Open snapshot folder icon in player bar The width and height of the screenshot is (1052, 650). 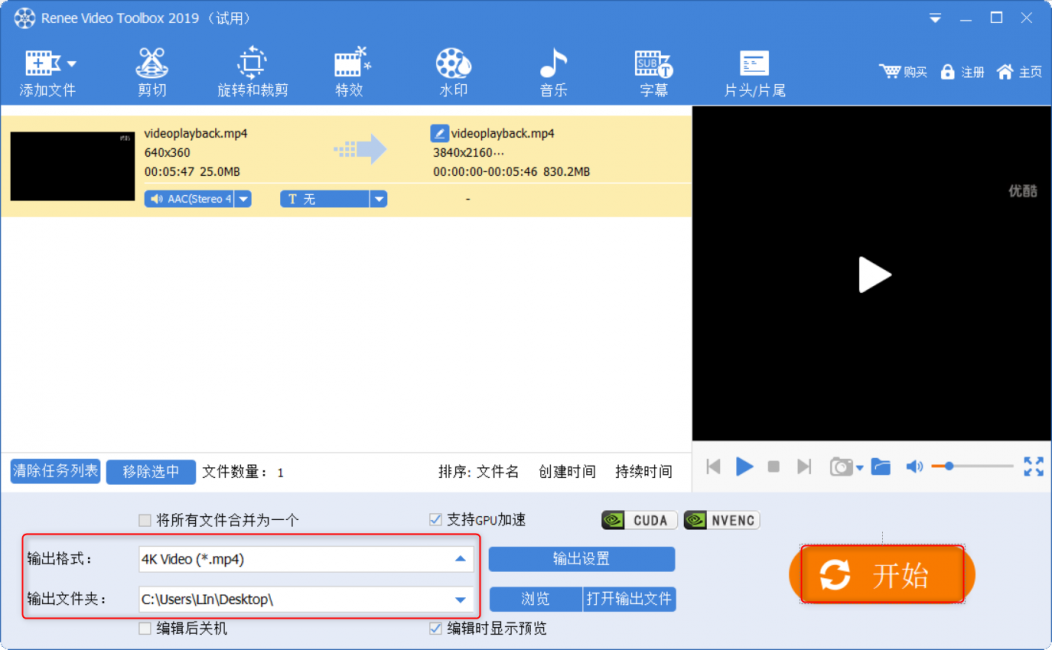881,466
